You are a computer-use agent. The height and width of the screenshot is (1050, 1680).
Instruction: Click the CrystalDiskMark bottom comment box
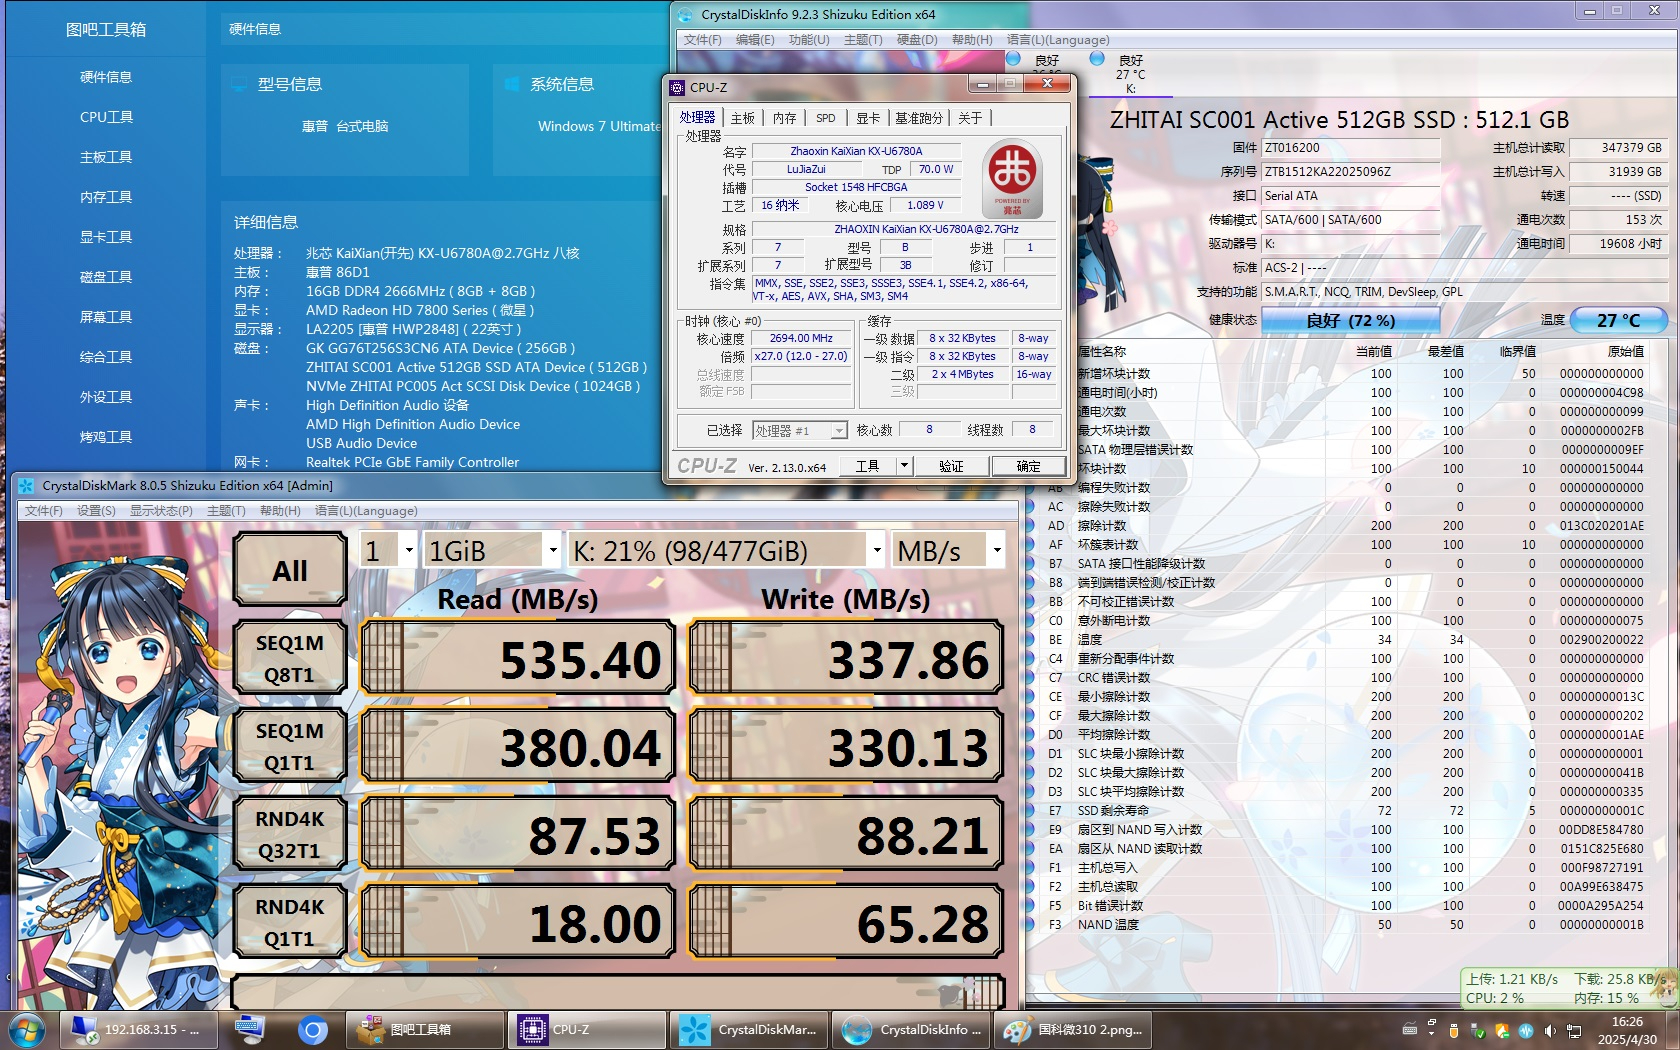tap(618, 992)
